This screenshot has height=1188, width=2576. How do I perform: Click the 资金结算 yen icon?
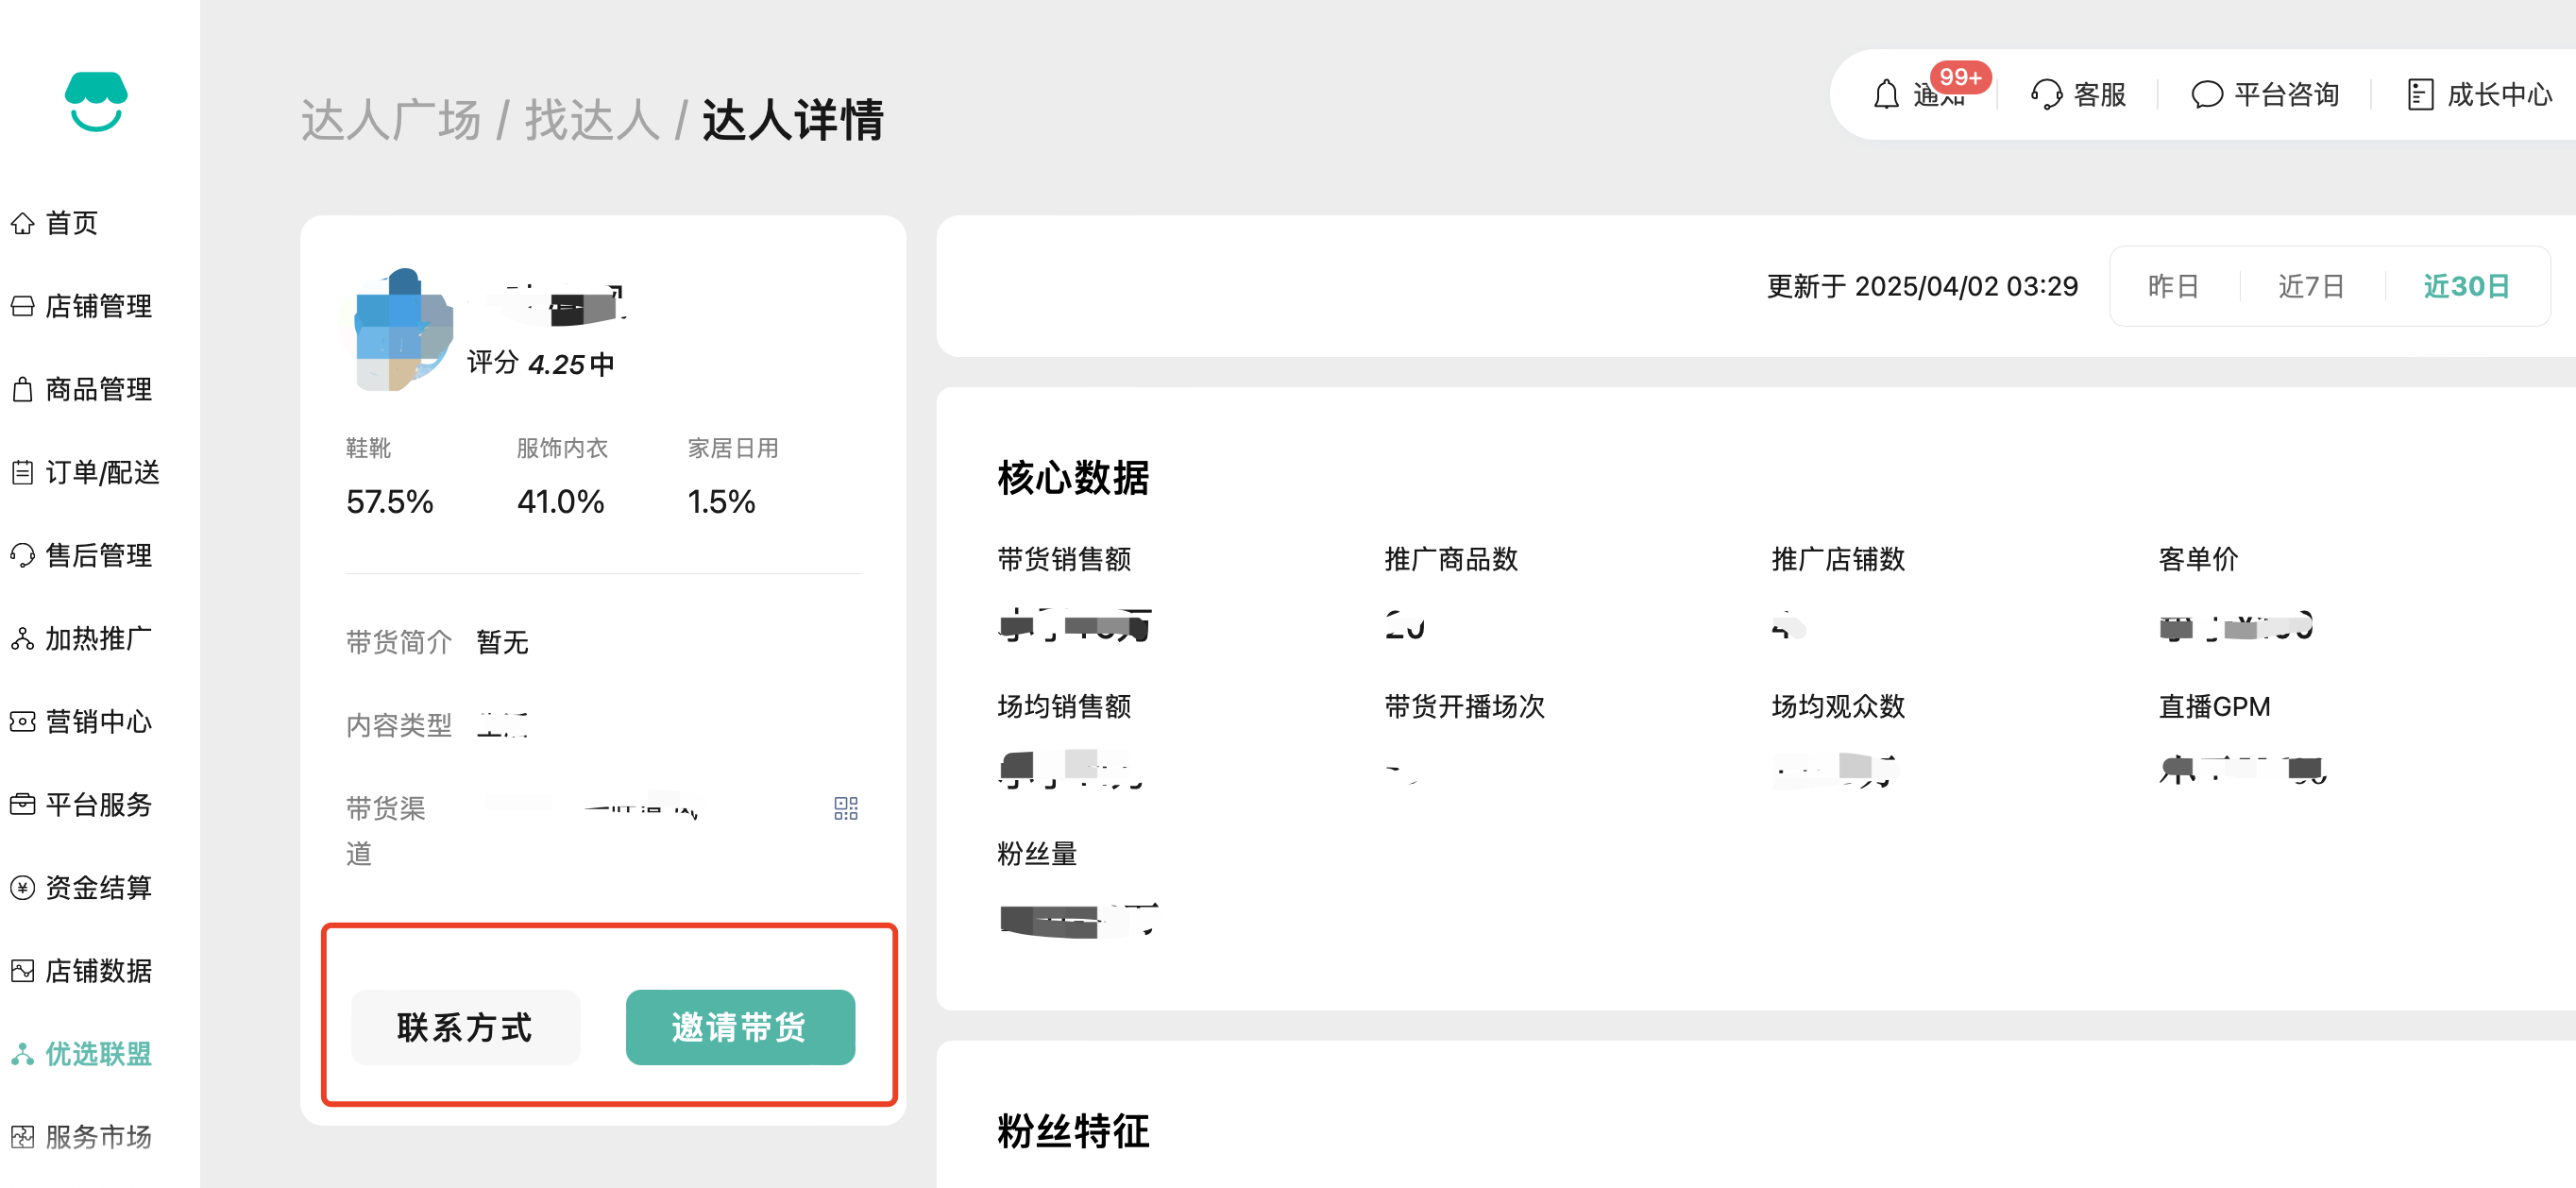pyautogui.click(x=23, y=888)
